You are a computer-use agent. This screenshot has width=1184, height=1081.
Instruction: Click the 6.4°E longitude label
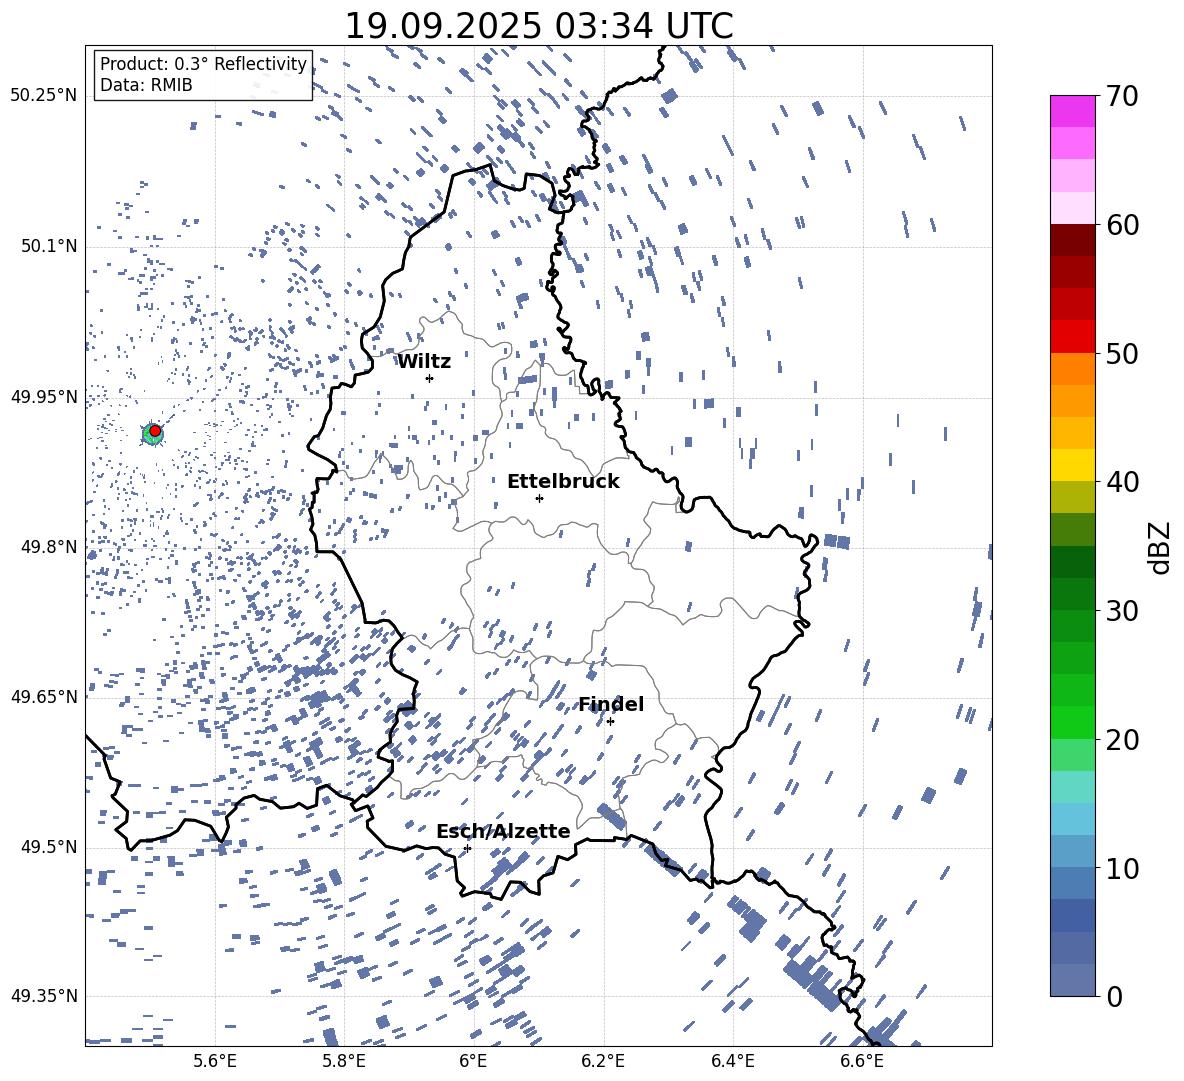(x=732, y=1062)
